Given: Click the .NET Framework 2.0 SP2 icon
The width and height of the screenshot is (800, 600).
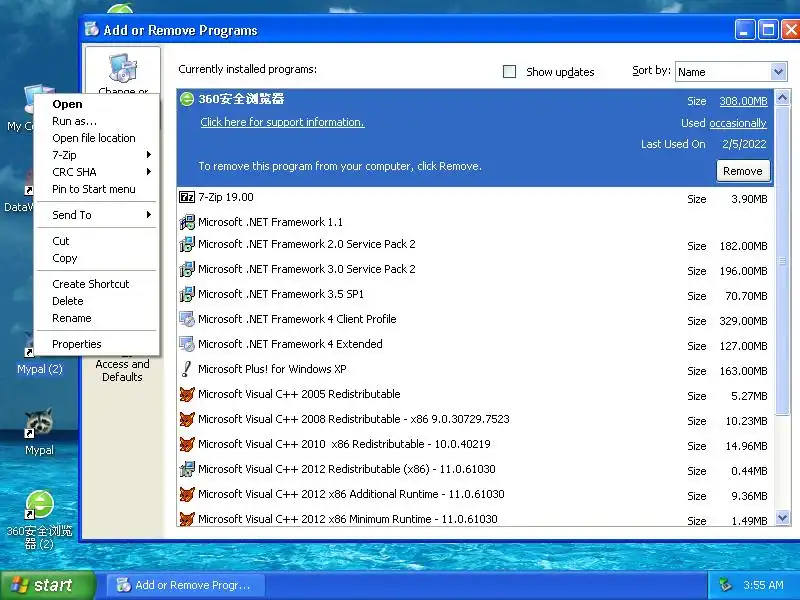Looking at the screenshot, I should tap(187, 244).
